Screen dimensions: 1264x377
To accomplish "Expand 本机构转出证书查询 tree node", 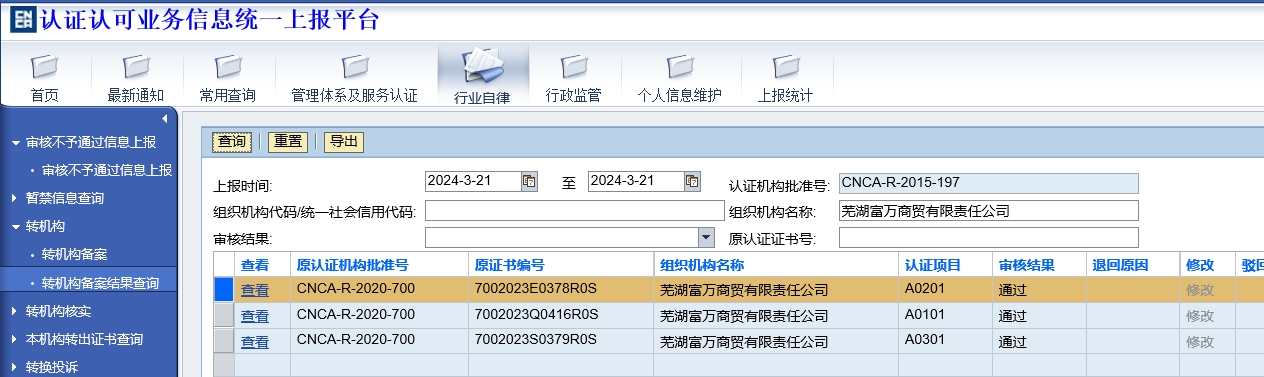I will click(15, 339).
